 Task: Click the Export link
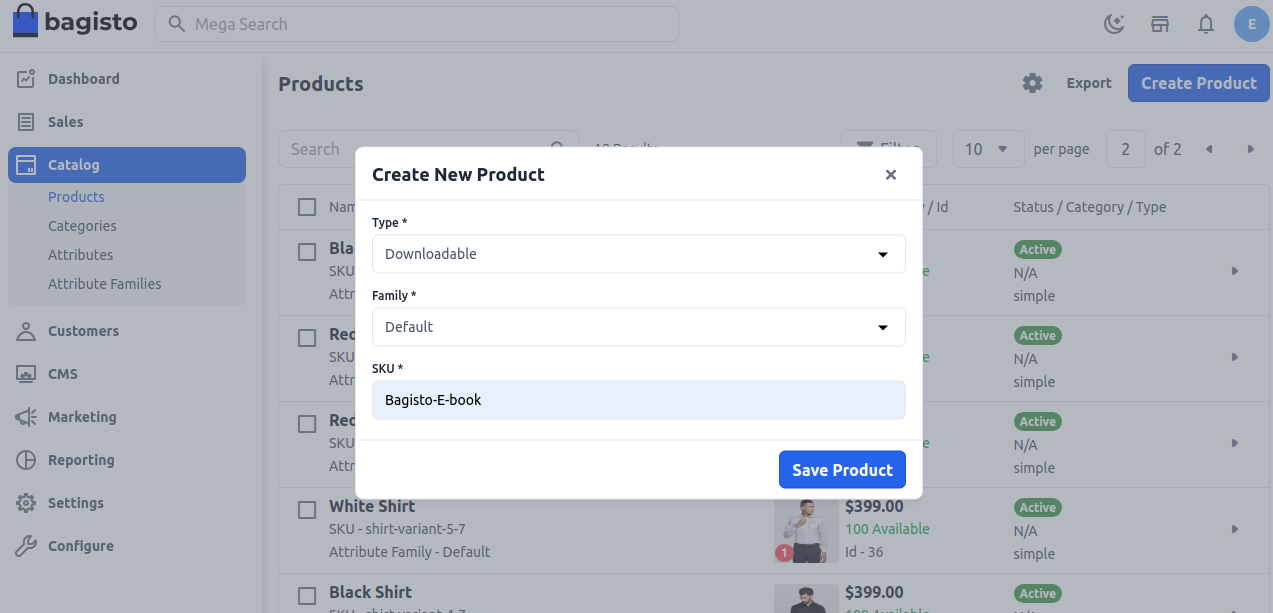pyautogui.click(x=1088, y=83)
